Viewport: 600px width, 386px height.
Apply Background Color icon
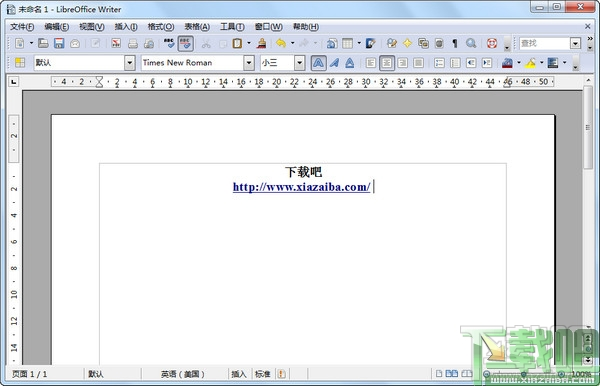(553, 63)
